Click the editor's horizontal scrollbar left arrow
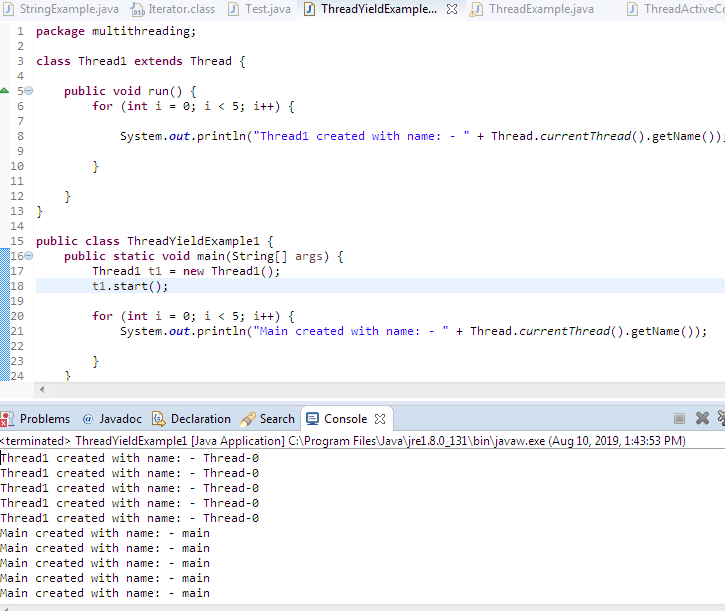The width and height of the screenshot is (725, 611). [41, 389]
